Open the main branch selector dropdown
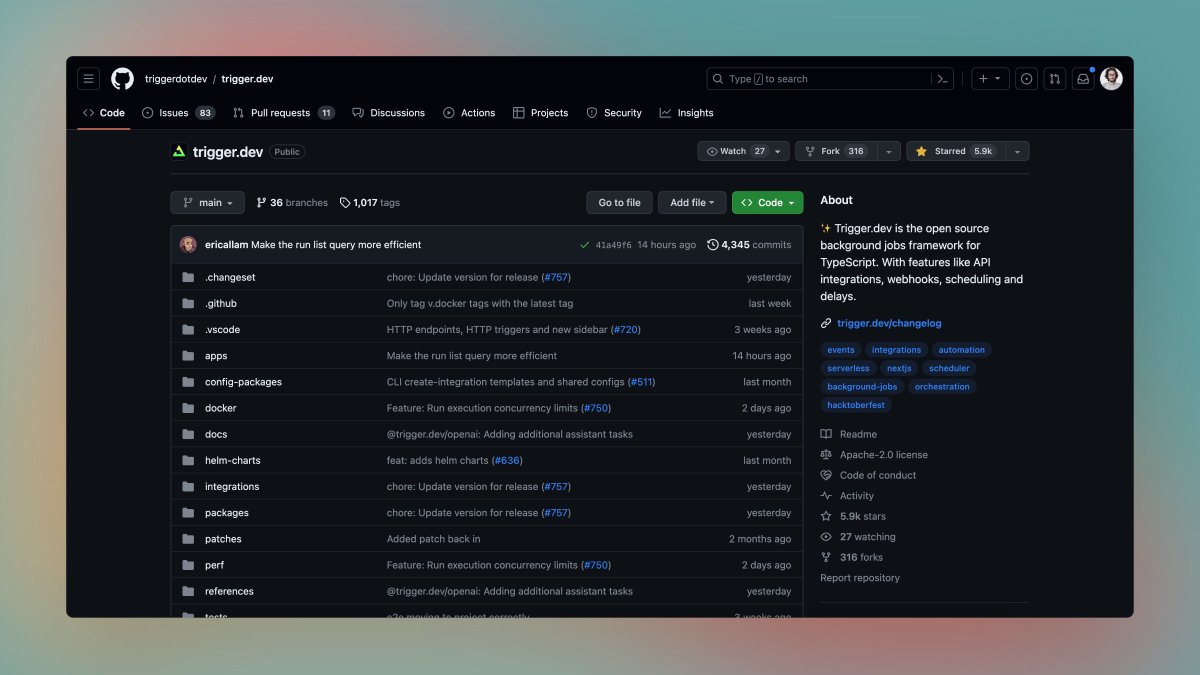Image resolution: width=1200 pixels, height=675 pixels. pos(208,203)
